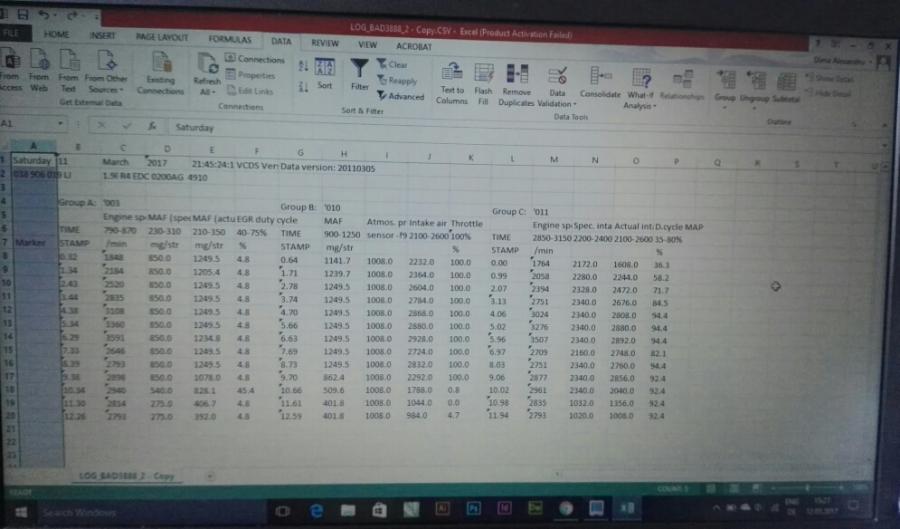Image resolution: width=900 pixels, height=529 pixels.
Task: Open the PAGE LAYOUT ribbon tab
Action: (x=161, y=37)
